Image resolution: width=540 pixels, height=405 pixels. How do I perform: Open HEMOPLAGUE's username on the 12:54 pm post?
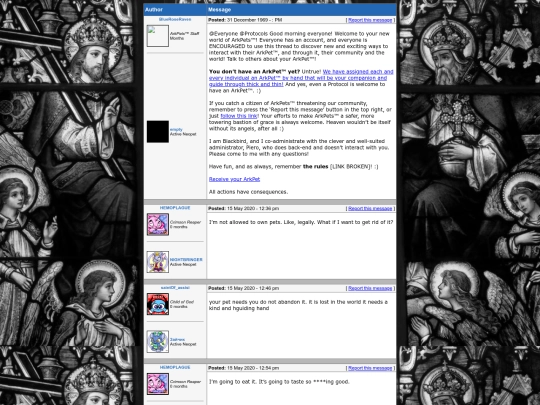click(x=175, y=367)
